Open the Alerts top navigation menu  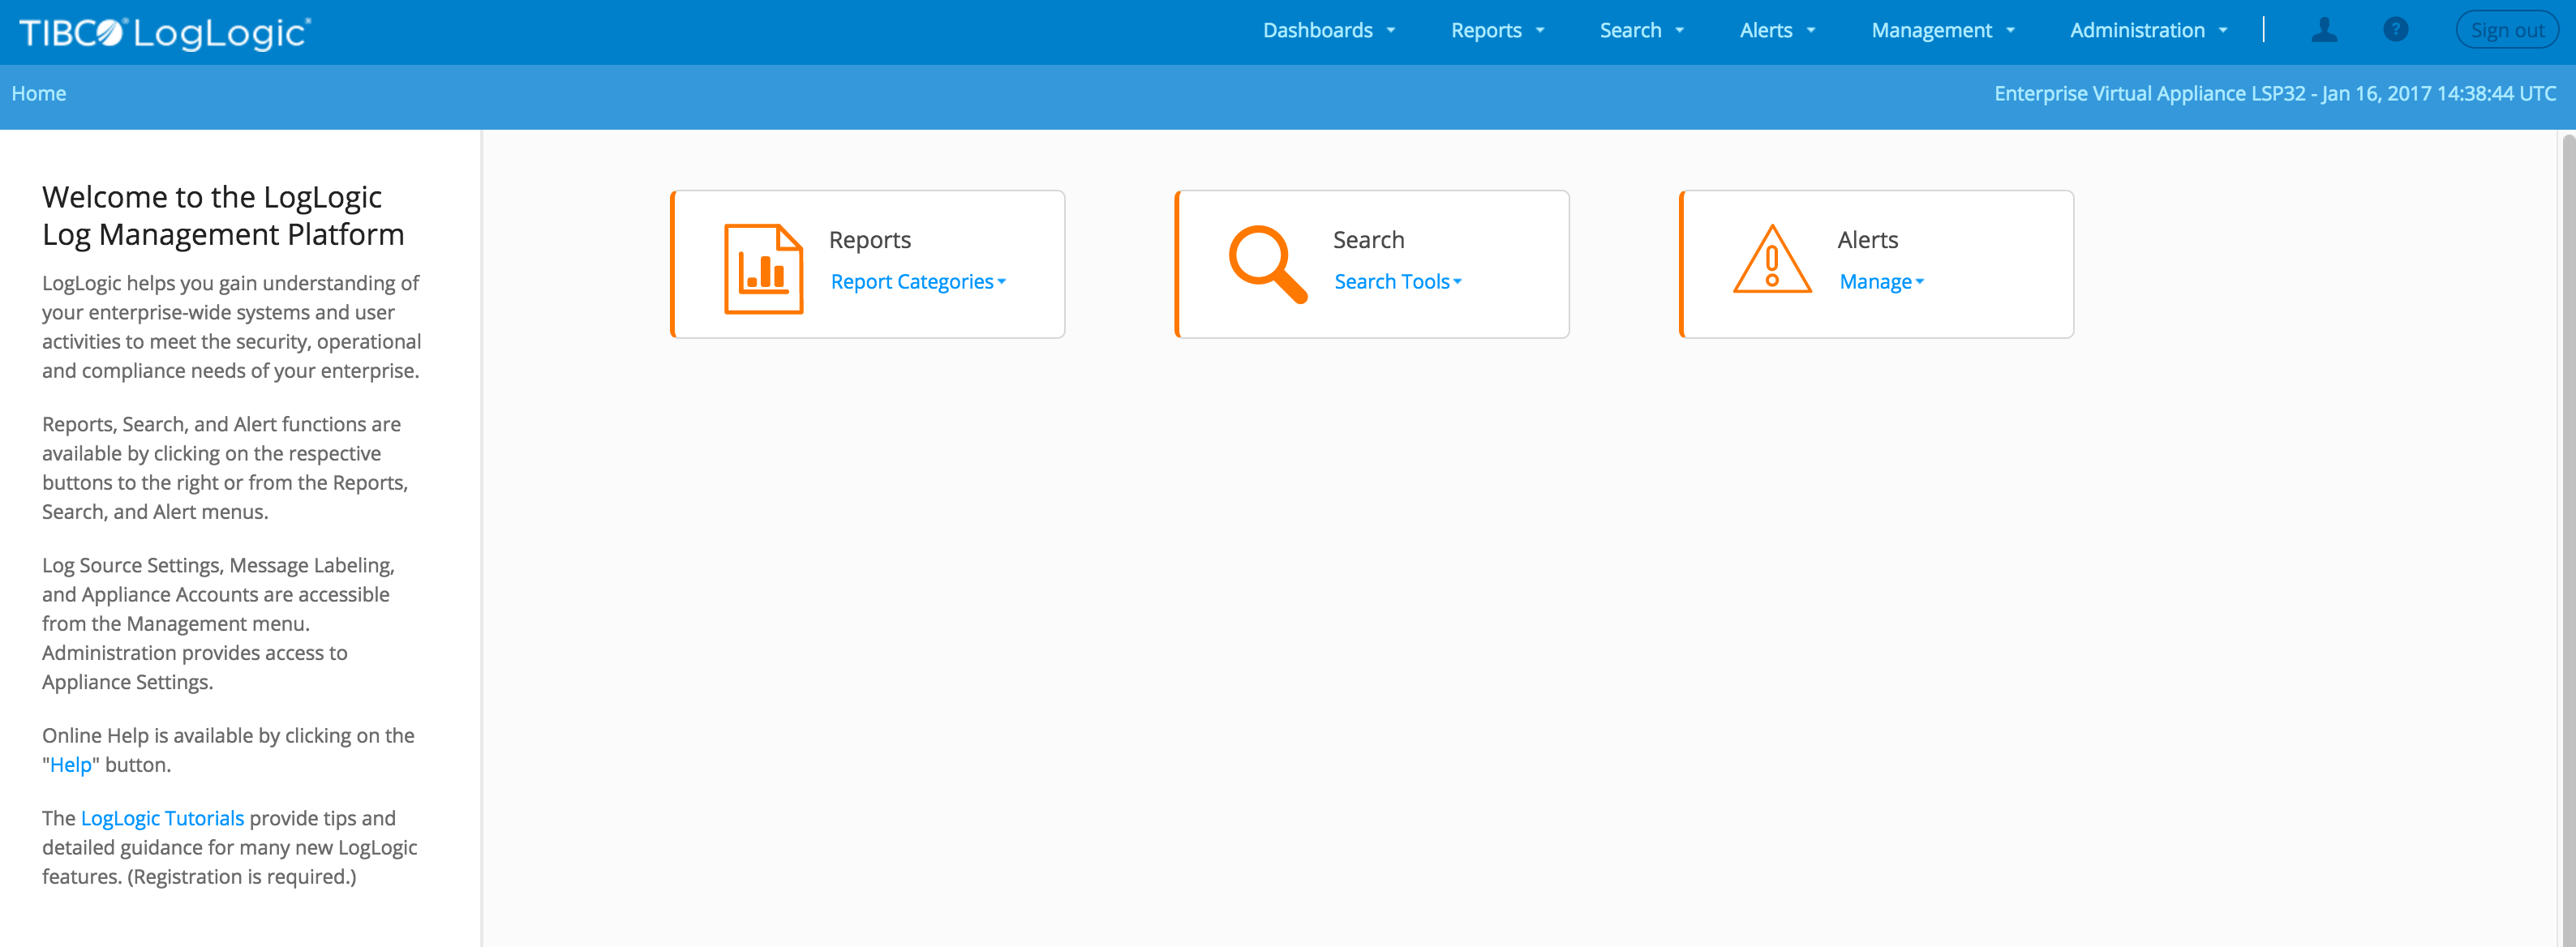coord(1776,31)
